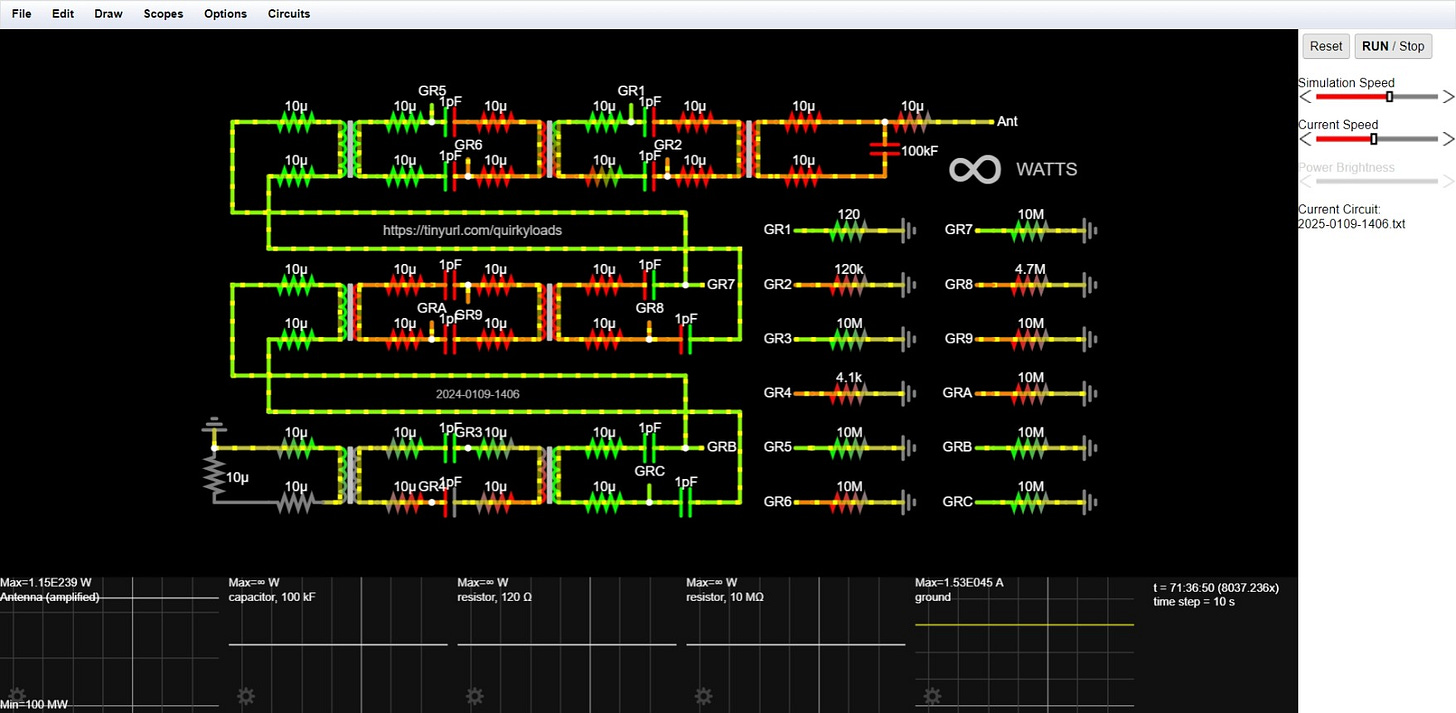Select the infinity symbol next to WATTS
This screenshot has height=713, width=1456.
pos(974,169)
